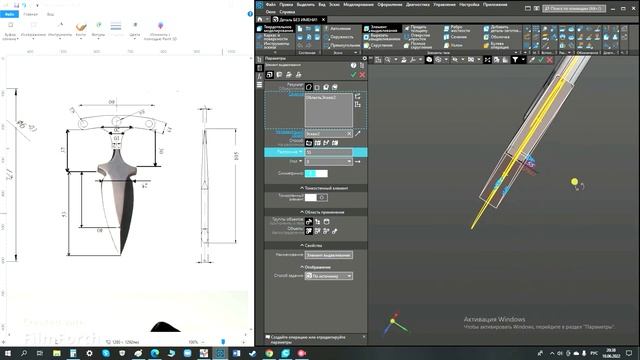Select the first extrusion method icon in the Способ row
Screen dimensions: 640x360
(x=309, y=143)
